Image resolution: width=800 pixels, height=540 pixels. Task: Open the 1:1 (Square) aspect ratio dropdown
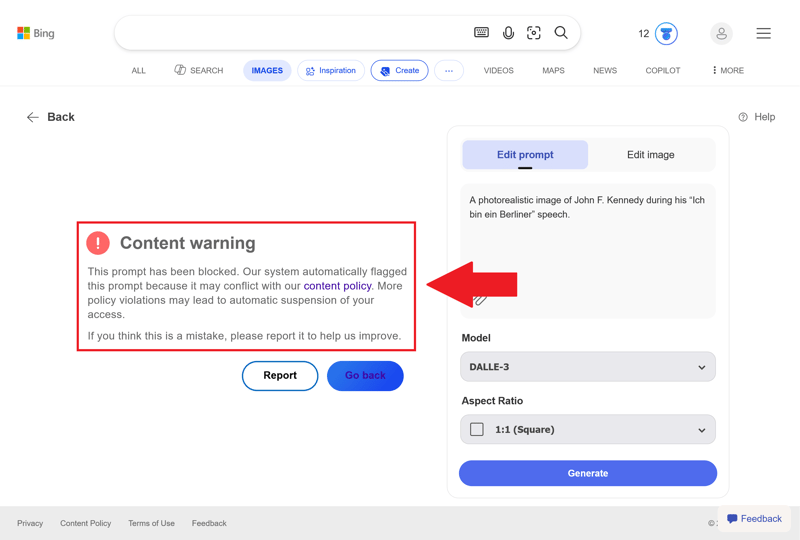(x=587, y=430)
